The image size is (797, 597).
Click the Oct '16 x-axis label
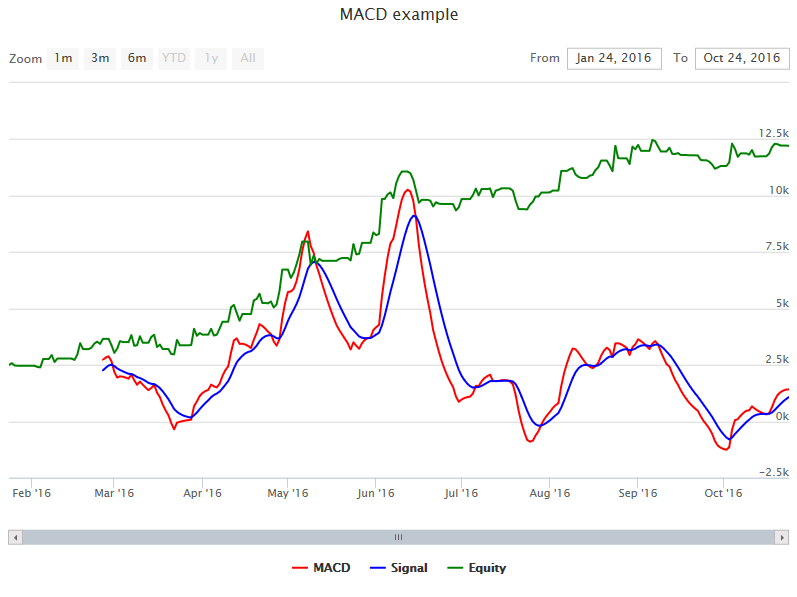pyautogui.click(x=723, y=493)
